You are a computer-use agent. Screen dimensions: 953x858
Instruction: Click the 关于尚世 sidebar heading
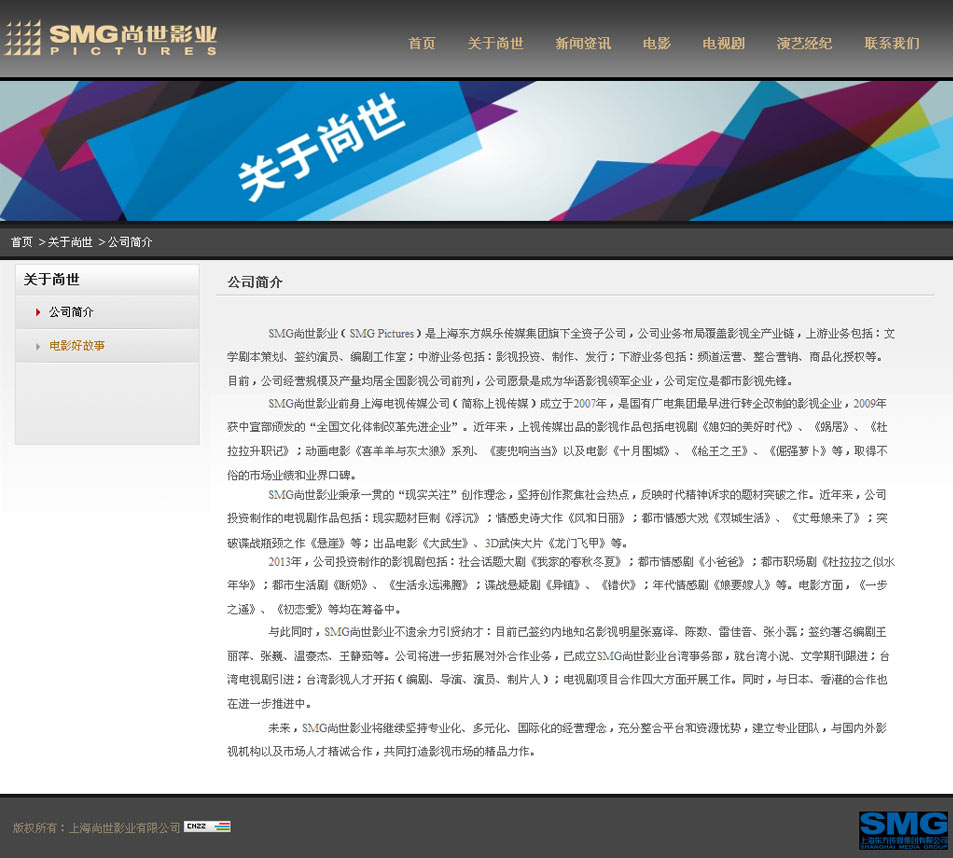(52, 280)
